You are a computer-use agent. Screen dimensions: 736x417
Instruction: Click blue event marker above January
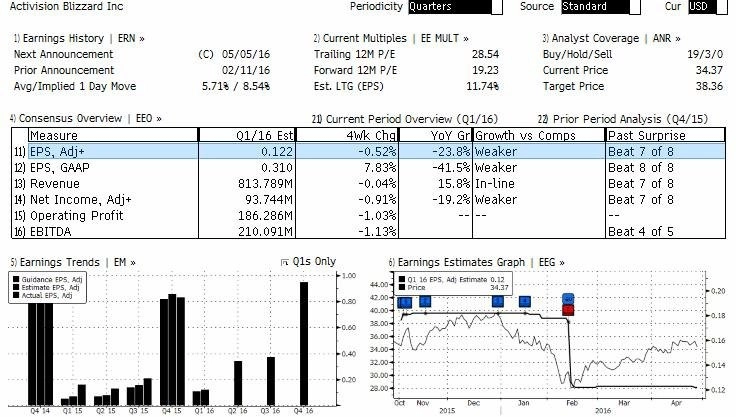point(525,301)
